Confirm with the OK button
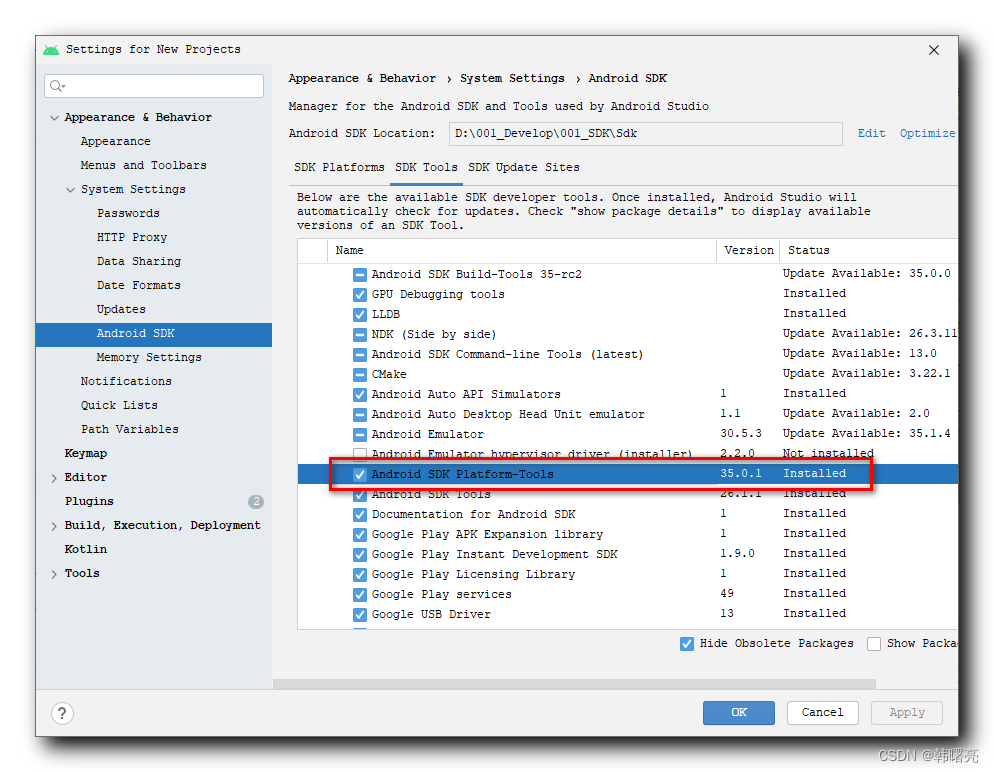Image resolution: width=994 pixels, height=772 pixels. click(x=739, y=712)
